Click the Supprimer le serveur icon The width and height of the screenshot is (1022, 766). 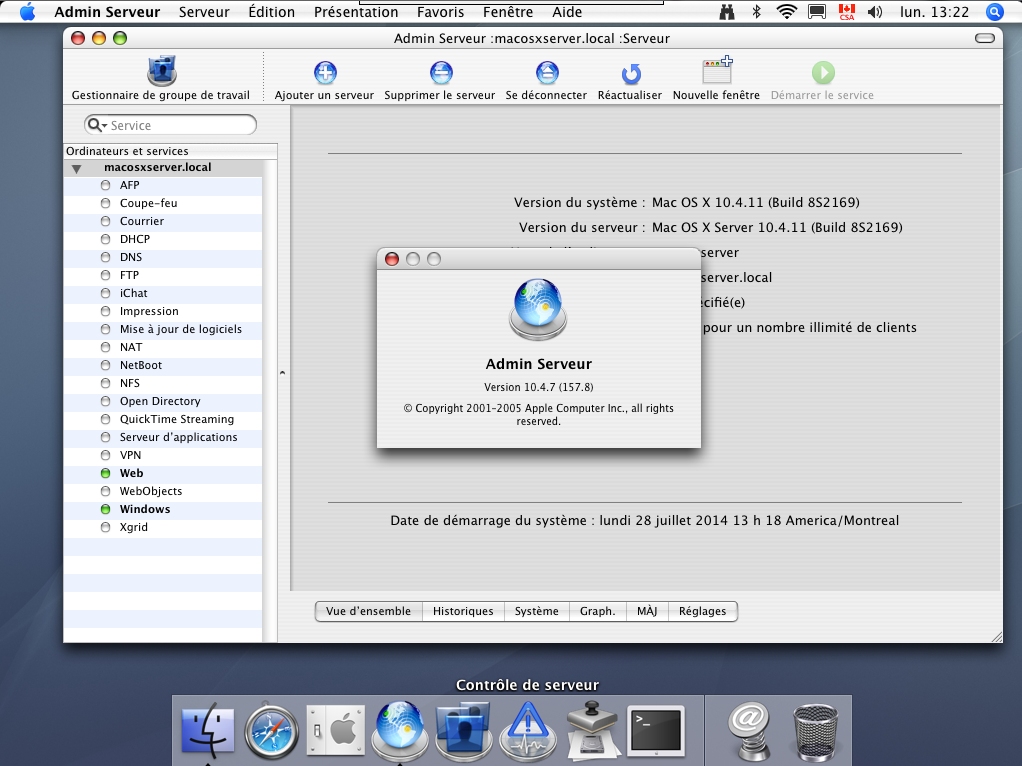tap(440, 73)
